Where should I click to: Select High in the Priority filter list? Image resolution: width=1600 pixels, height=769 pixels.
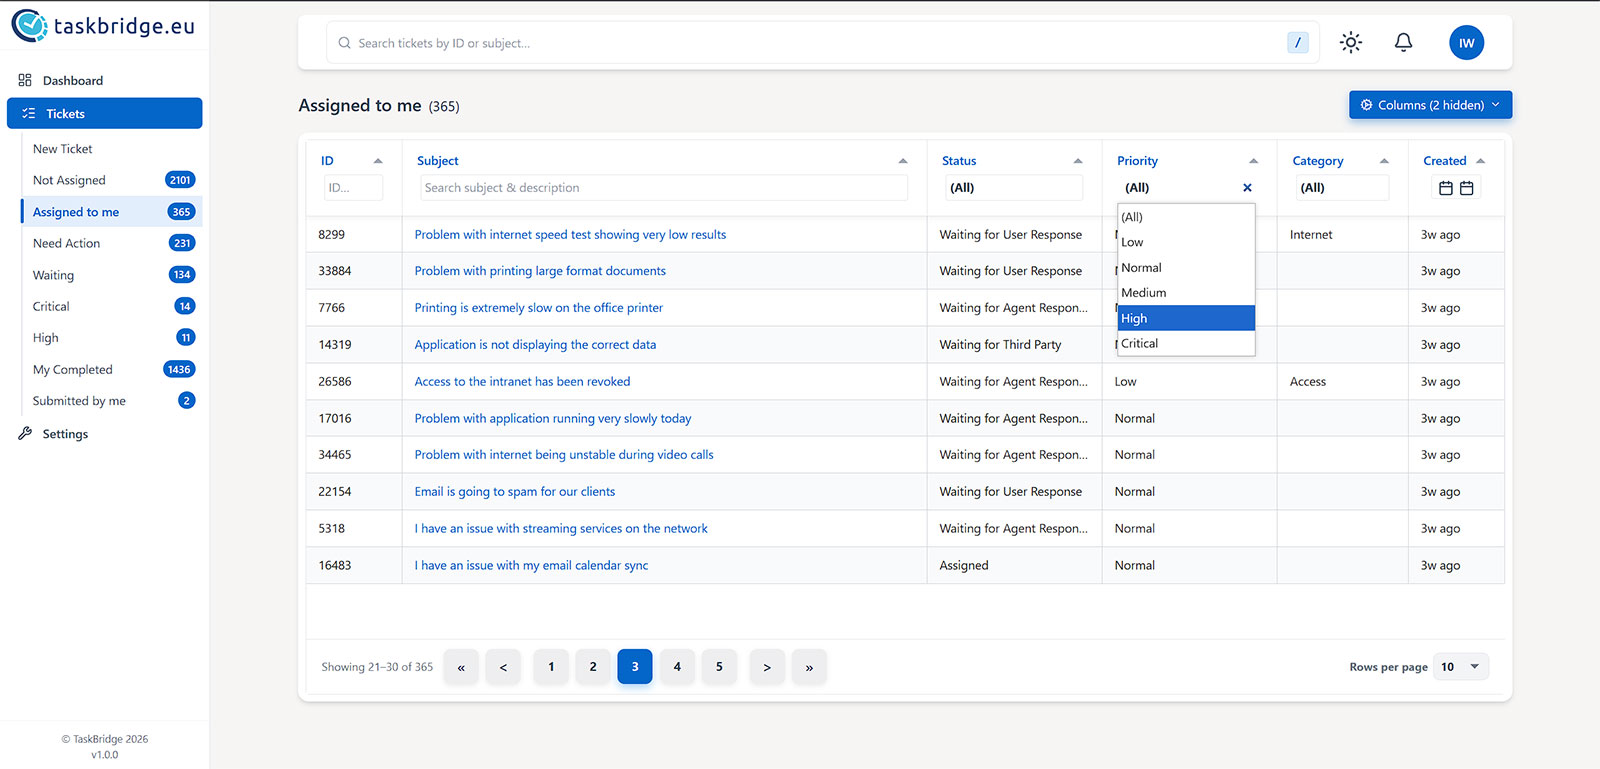click(1186, 318)
